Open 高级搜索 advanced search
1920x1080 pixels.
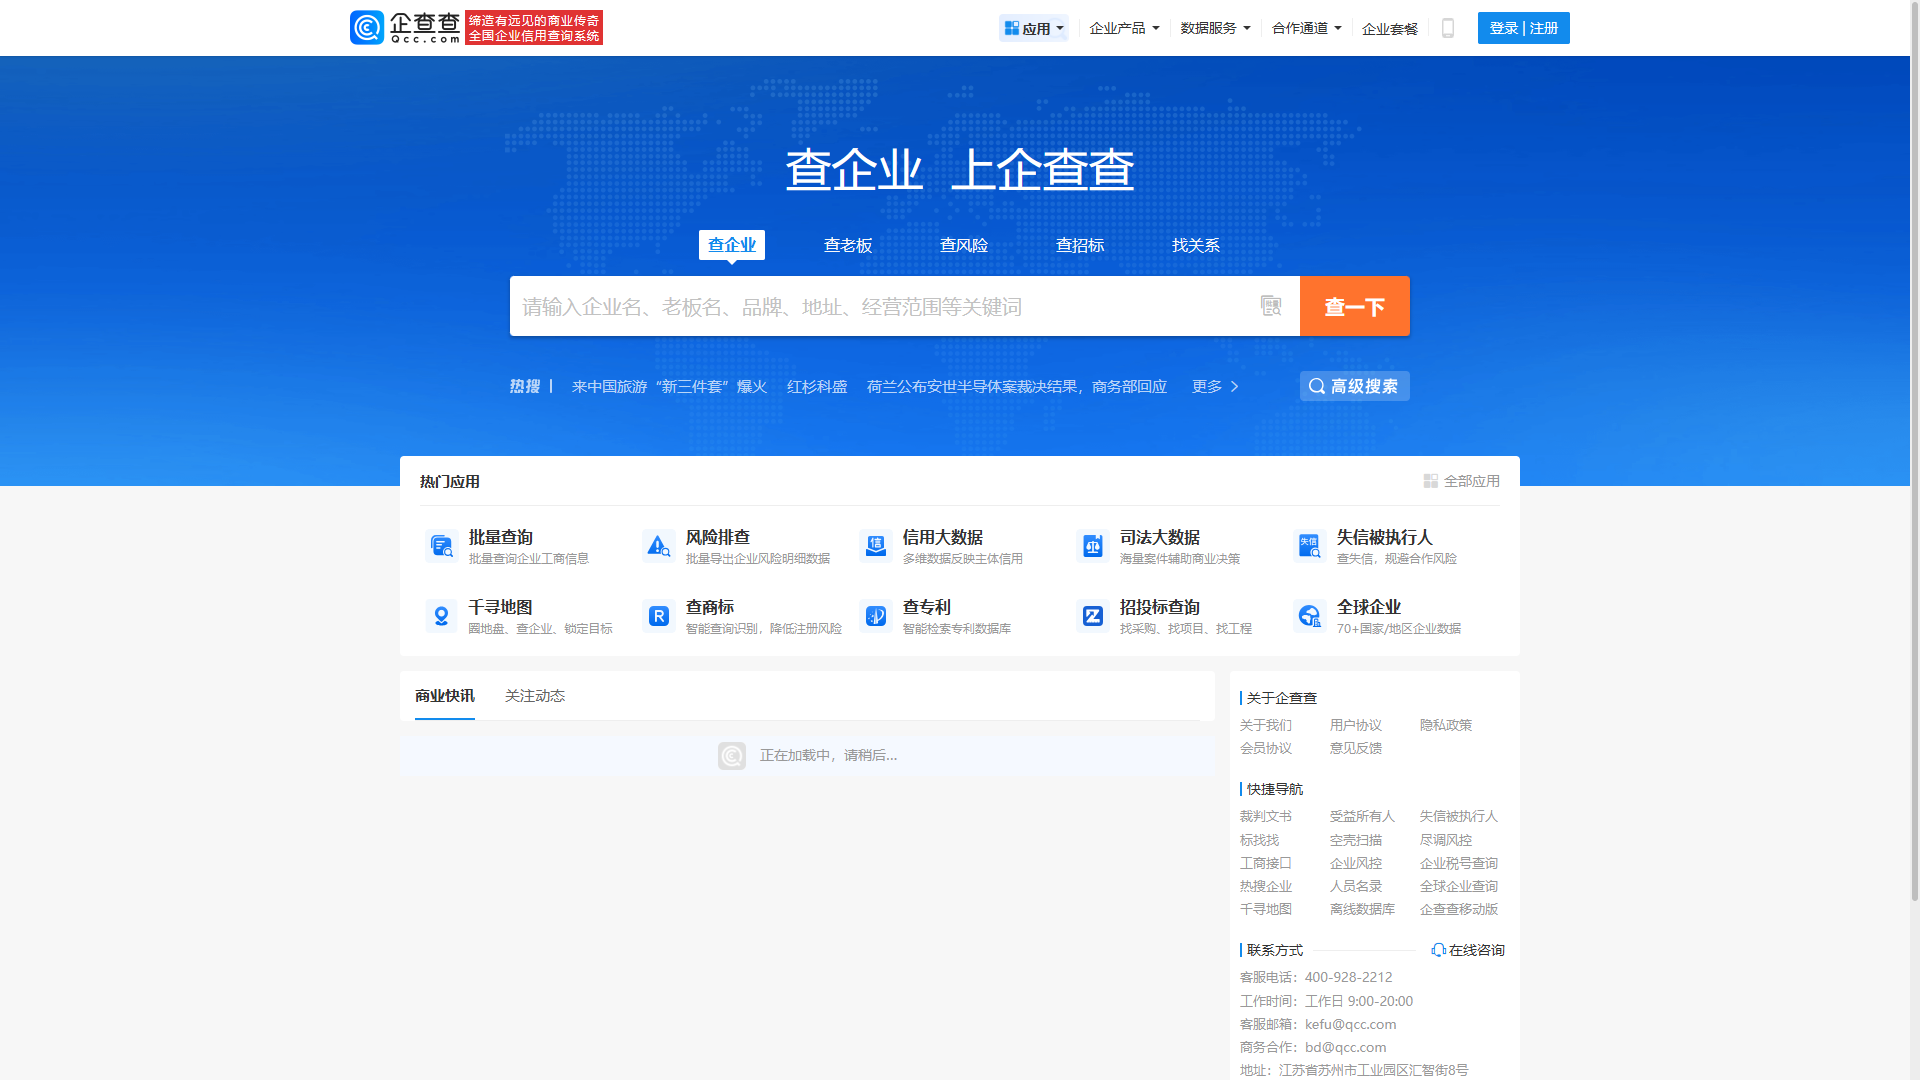click(1354, 386)
